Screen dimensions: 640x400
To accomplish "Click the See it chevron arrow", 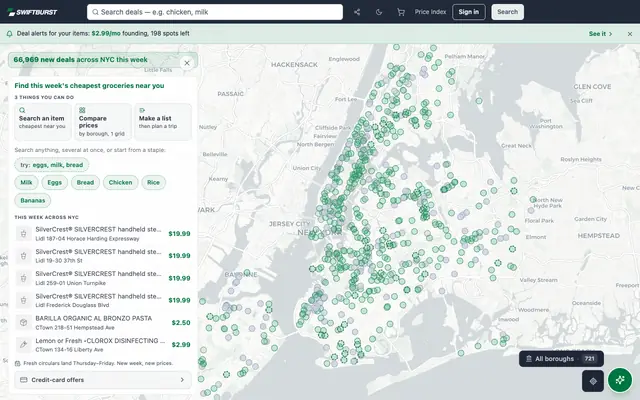I will click(x=611, y=34).
